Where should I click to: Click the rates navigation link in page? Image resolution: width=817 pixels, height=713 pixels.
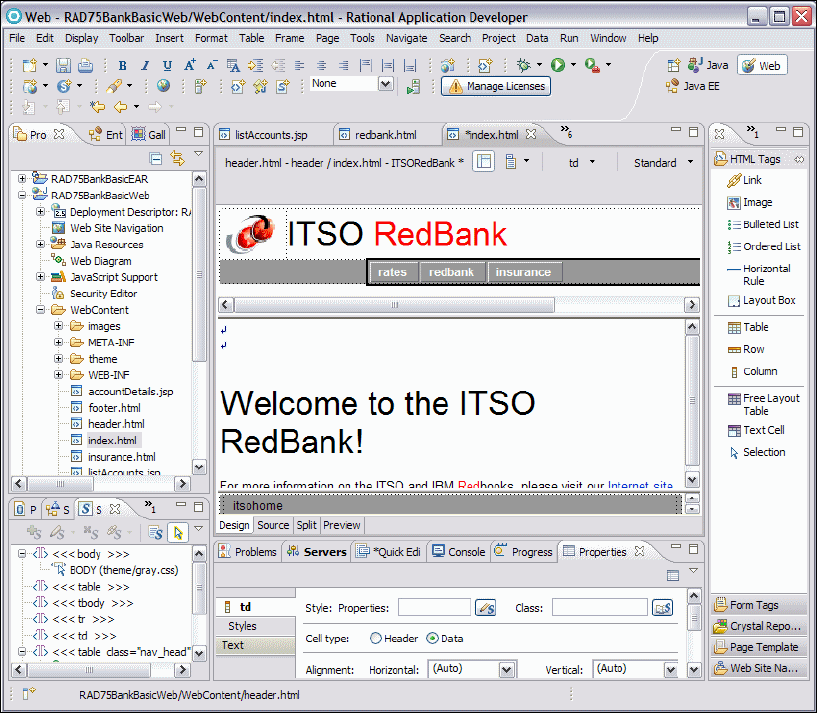point(392,272)
